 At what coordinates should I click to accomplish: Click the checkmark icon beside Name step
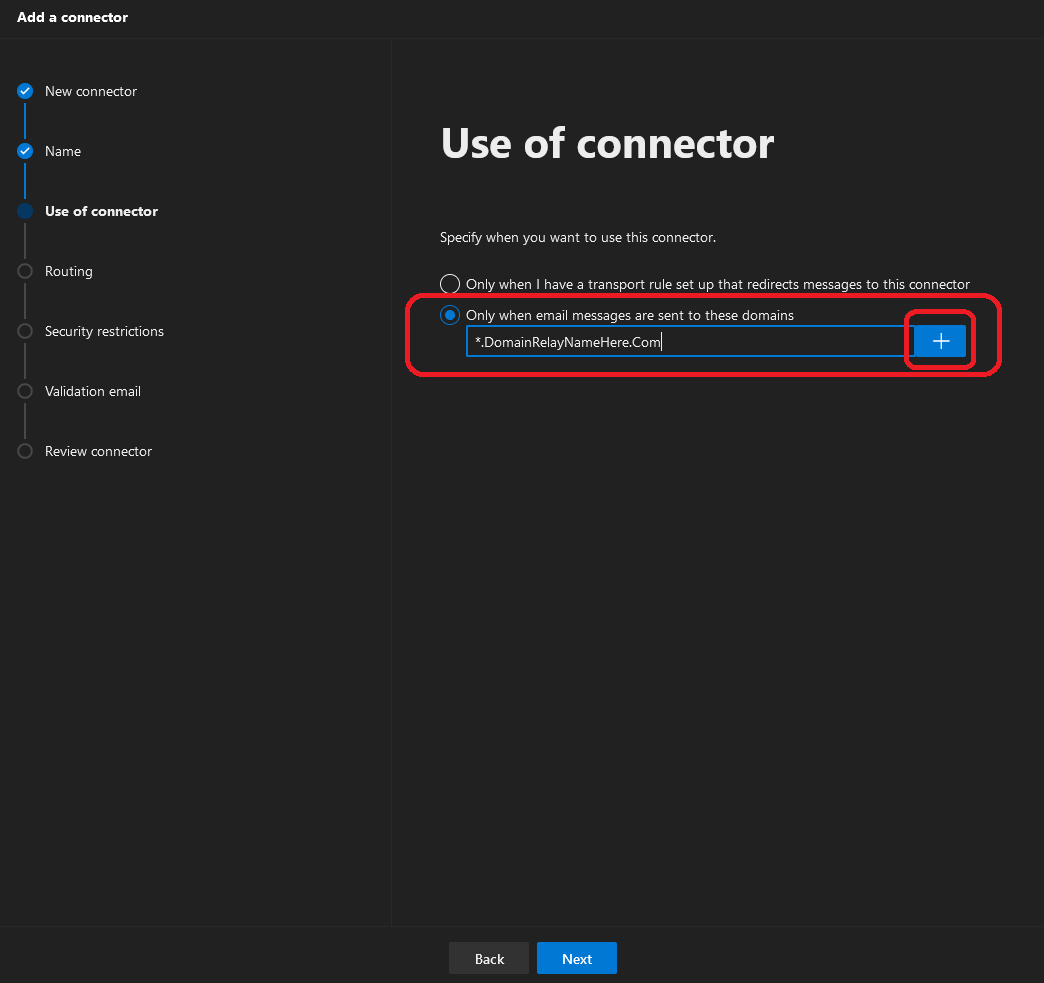(25, 151)
